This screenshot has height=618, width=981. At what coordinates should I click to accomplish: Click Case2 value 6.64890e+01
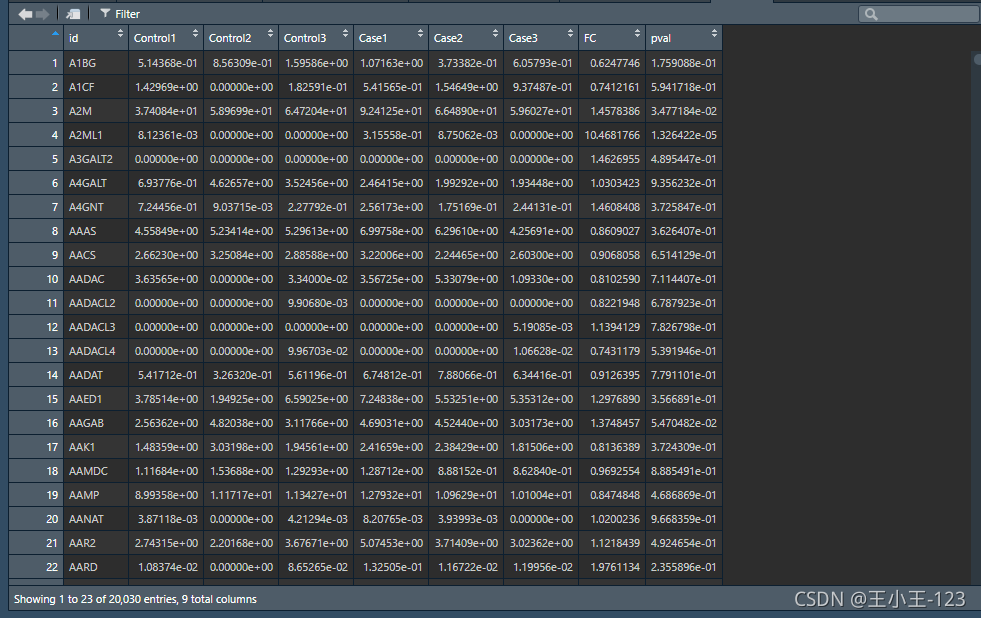[467, 111]
